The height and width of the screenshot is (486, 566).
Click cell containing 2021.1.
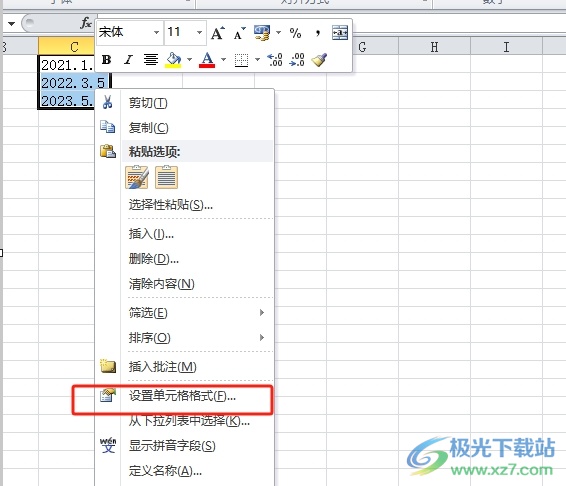(67, 65)
